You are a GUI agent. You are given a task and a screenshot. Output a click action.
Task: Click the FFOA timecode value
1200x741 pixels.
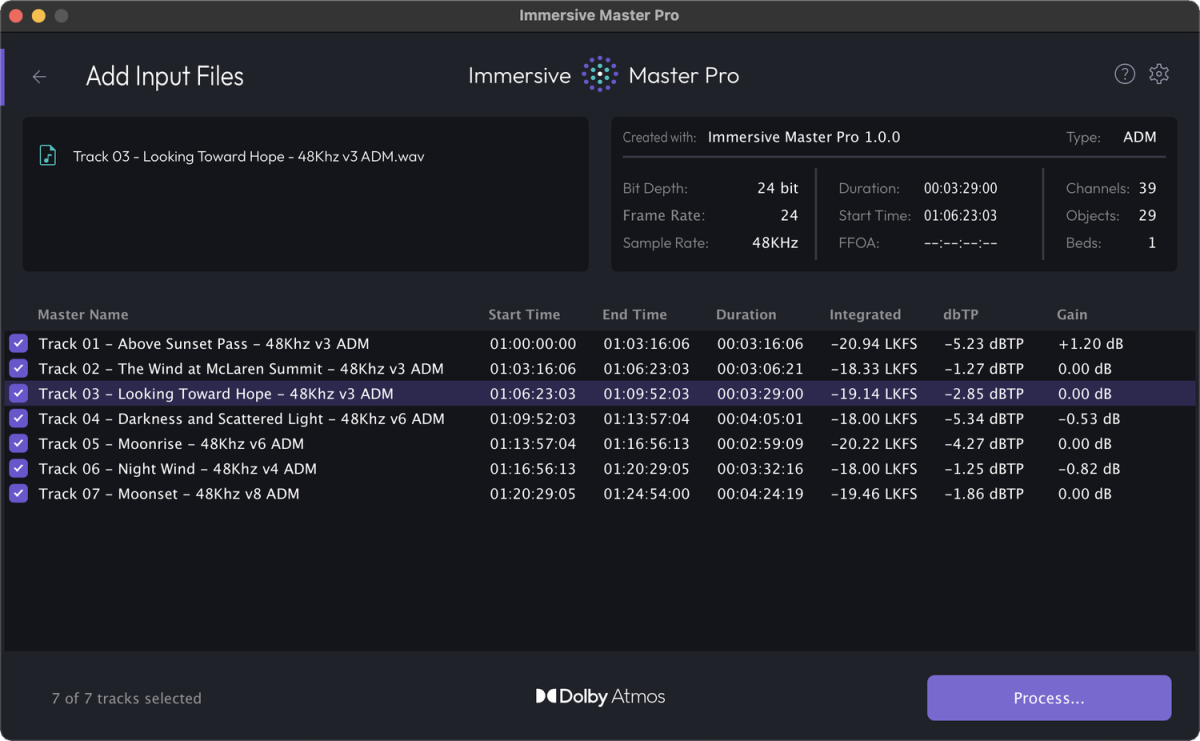960,242
